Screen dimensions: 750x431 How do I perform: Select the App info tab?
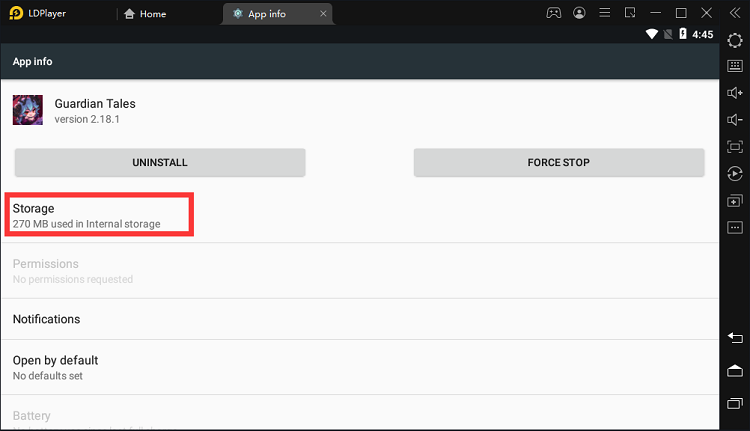(x=278, y=14)
